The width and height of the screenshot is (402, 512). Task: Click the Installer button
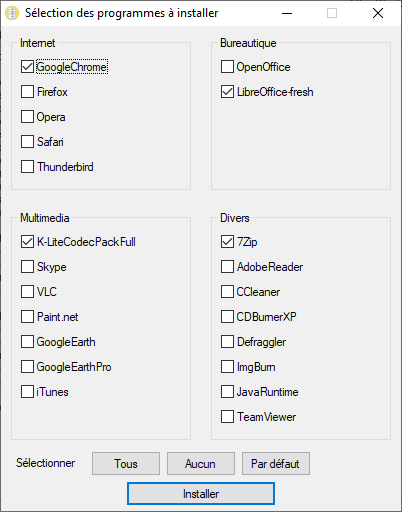(201, 493)
